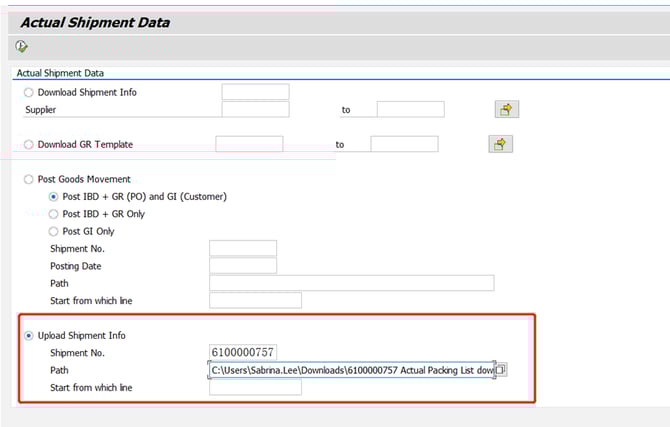Focus the empty Path field under Post Goods Movement
This screenshot has width=670, height=427.
(351, 283)
